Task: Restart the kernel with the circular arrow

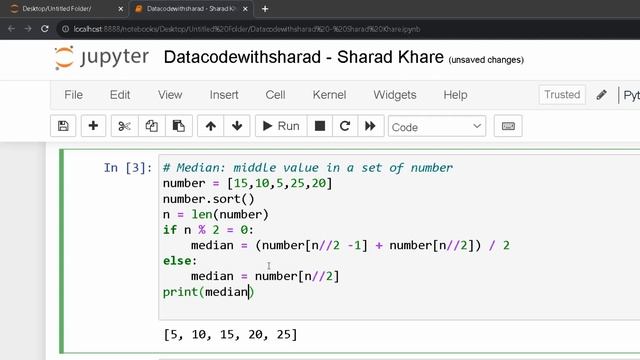Action: (345, 126)
